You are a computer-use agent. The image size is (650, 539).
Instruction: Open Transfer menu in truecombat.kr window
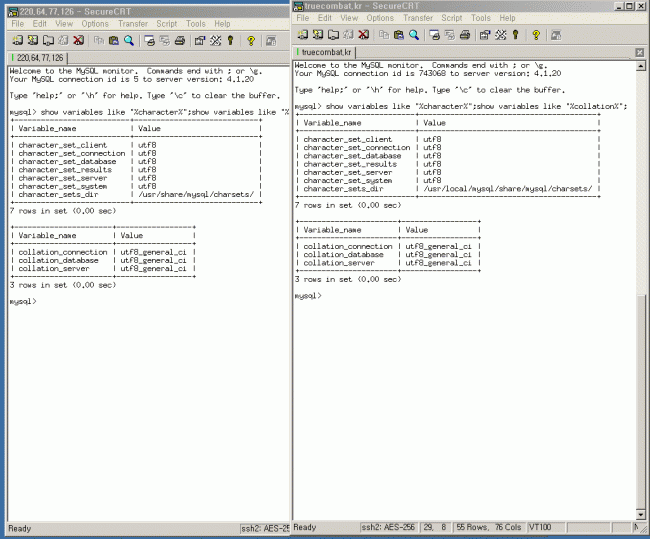click(x=418, y=18)
